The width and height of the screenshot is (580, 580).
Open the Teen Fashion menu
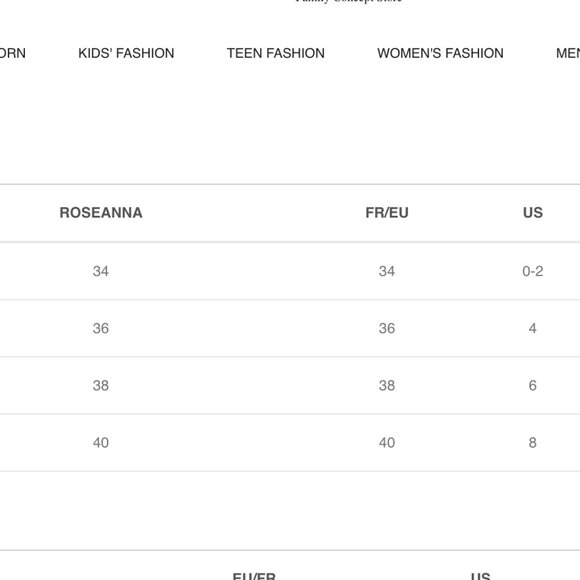[276, 53]
